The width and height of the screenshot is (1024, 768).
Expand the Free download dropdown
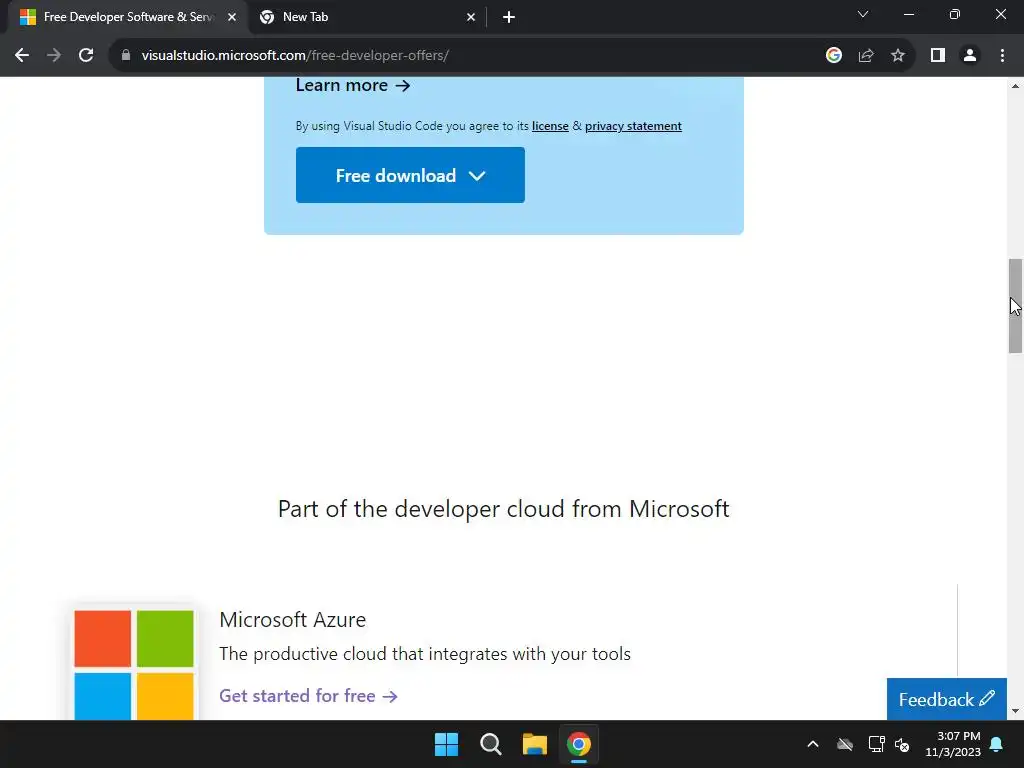tap(410, 175)
